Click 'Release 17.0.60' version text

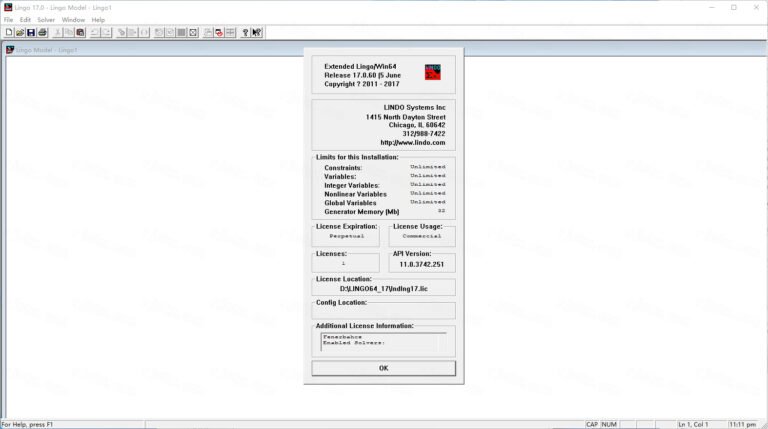(350, 75)
